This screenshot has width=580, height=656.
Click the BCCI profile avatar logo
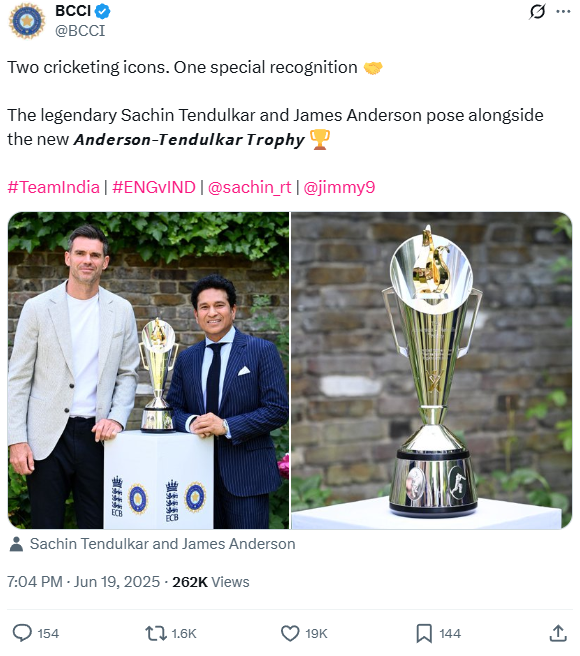(x=27, y=21)
